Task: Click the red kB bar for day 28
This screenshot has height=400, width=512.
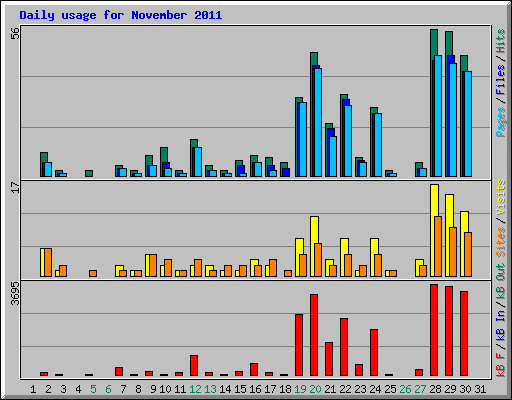Action: [434, 330]
